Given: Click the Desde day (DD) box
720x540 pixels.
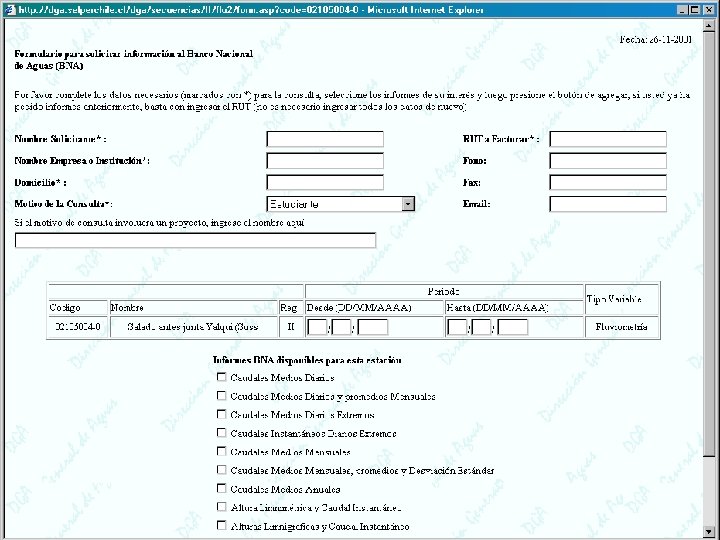Looking at the screenshot, I should pyautogui.click(x=317, y=327).
